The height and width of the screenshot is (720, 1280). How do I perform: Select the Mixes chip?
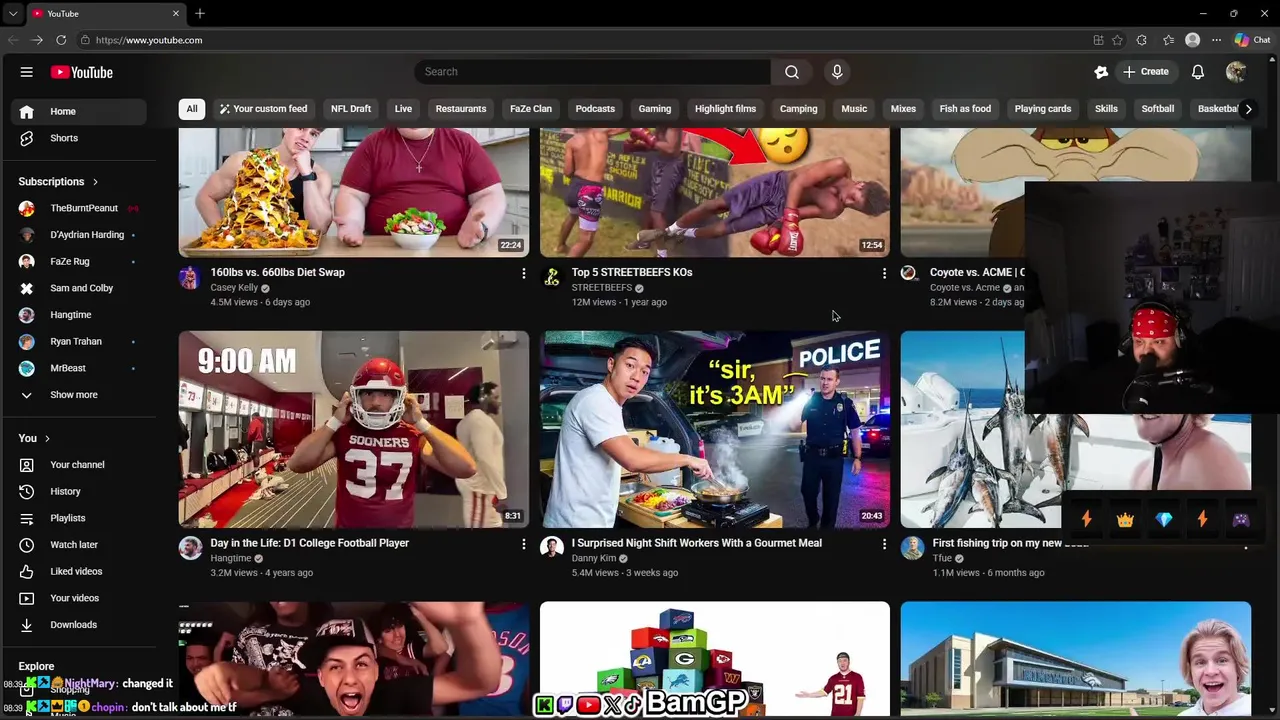[903, 109]
